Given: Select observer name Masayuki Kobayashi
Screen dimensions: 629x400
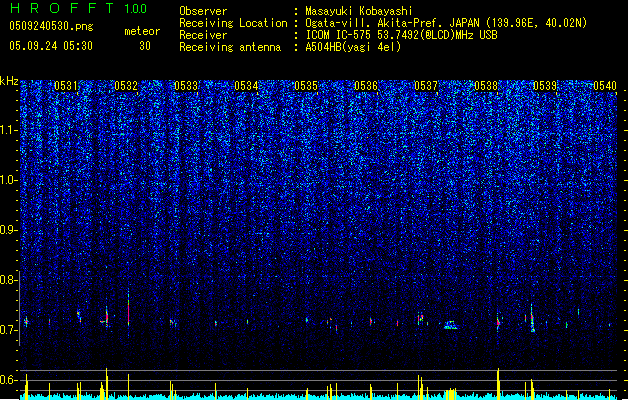Looking at the screenshot, I should click(x=359, y=11).
